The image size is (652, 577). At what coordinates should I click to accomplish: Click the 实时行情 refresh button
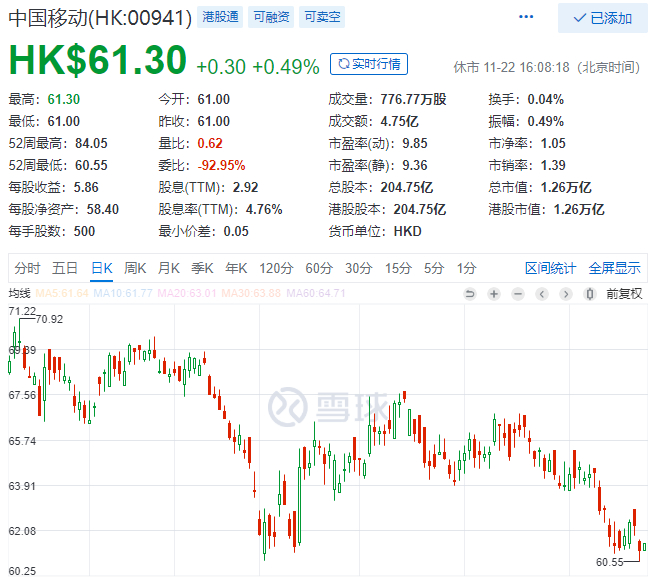369,64
